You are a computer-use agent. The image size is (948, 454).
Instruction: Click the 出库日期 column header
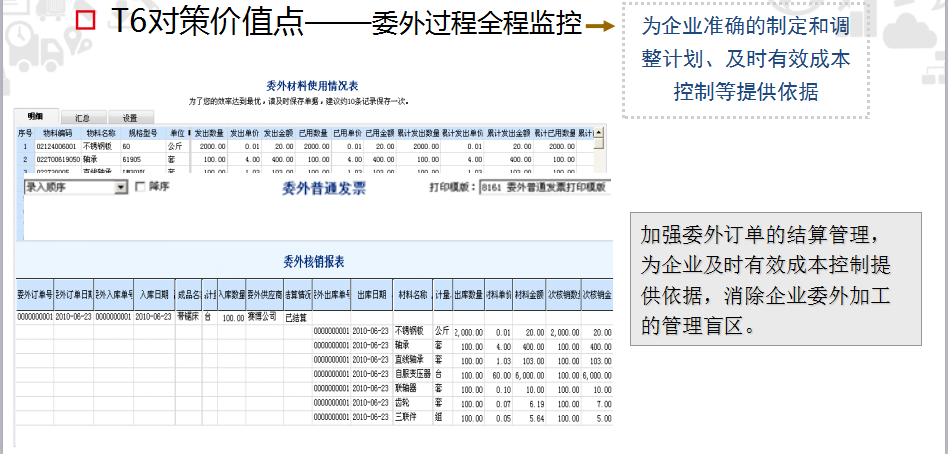click(371, 295)
